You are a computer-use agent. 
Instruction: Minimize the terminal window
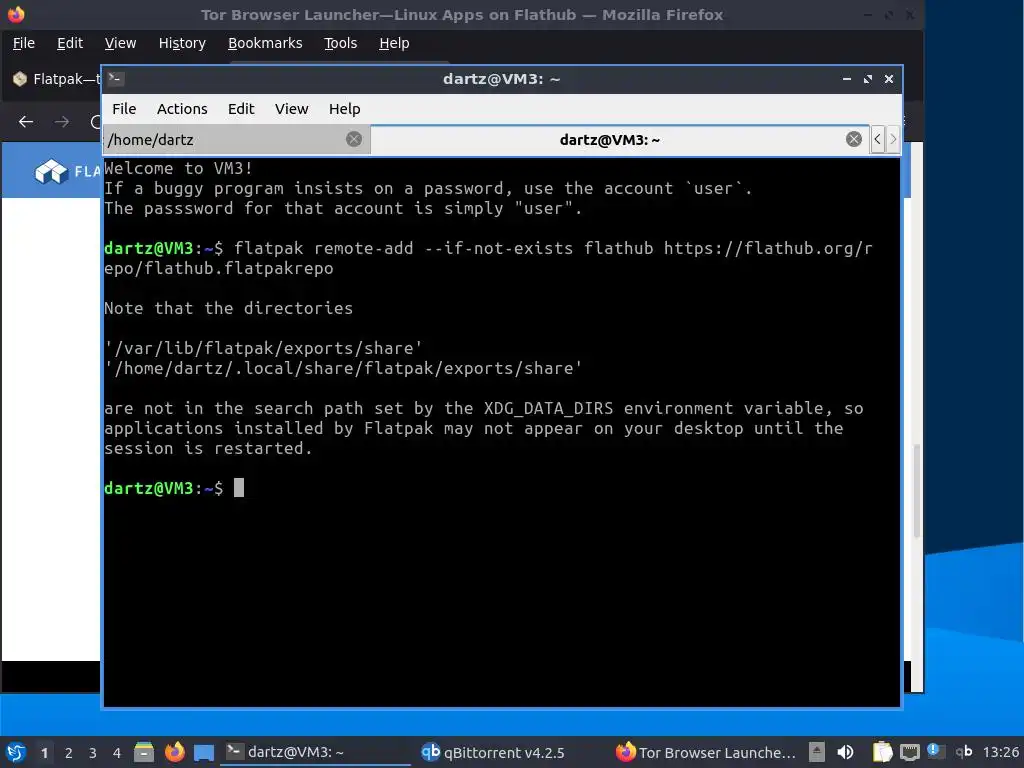tap(846, 79)
